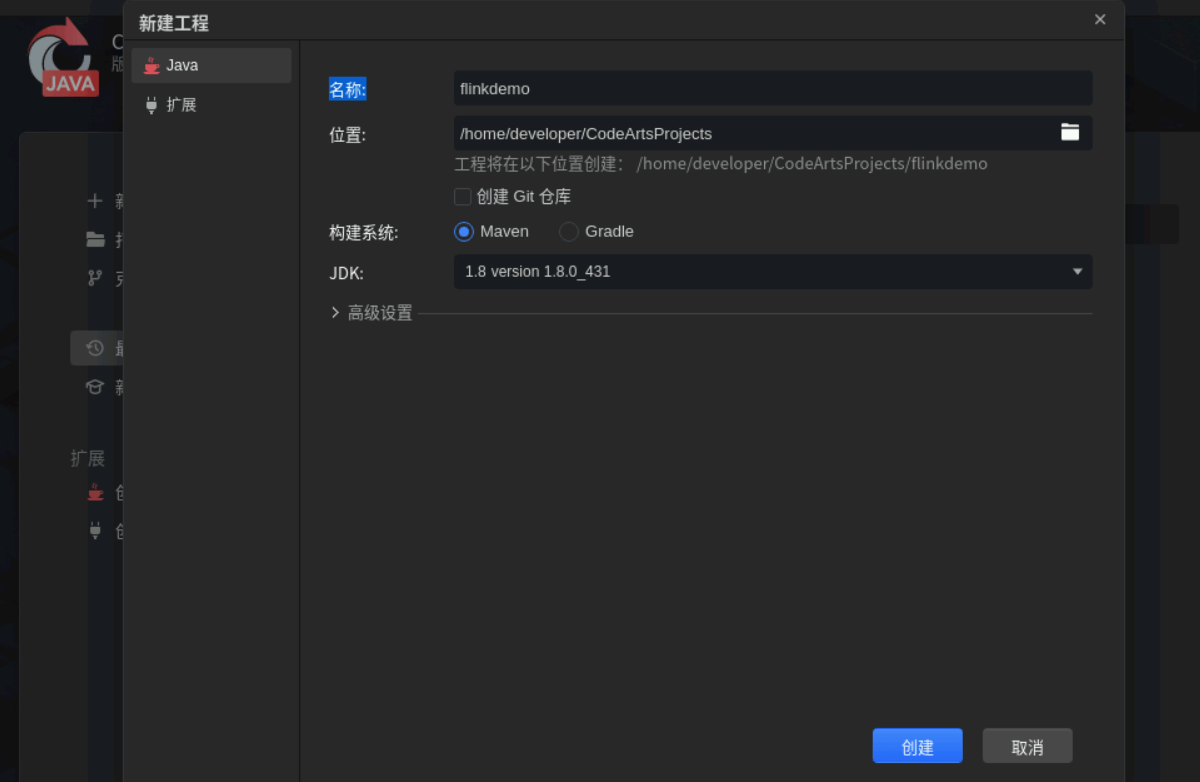Viewport: 1200px width, 782px height.
Task: Click the 名称: label
Action: (348, 90)
